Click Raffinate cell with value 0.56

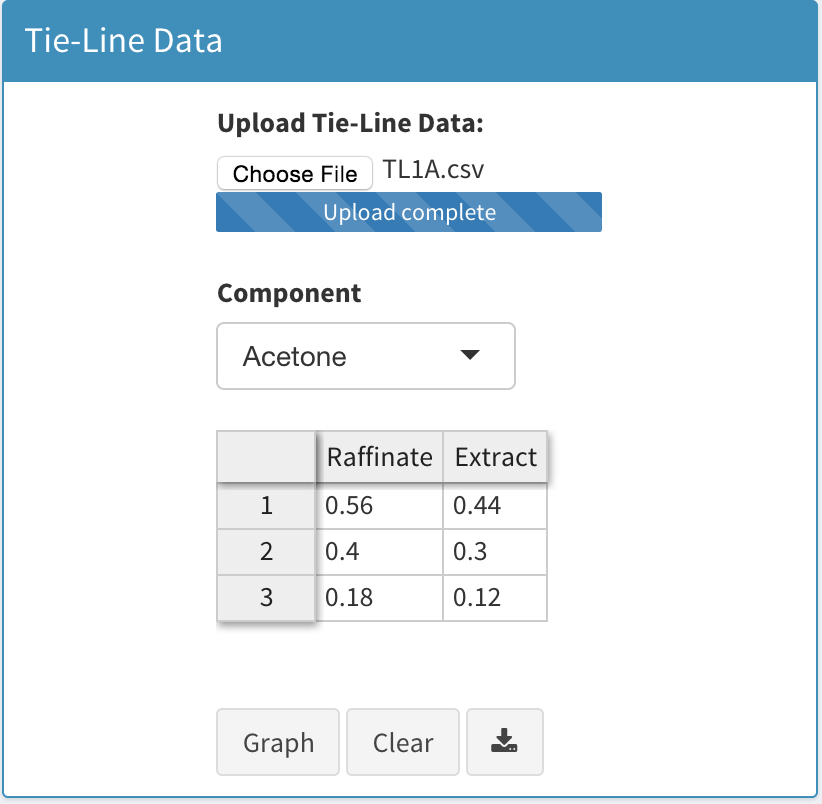[x=380, y=506]
